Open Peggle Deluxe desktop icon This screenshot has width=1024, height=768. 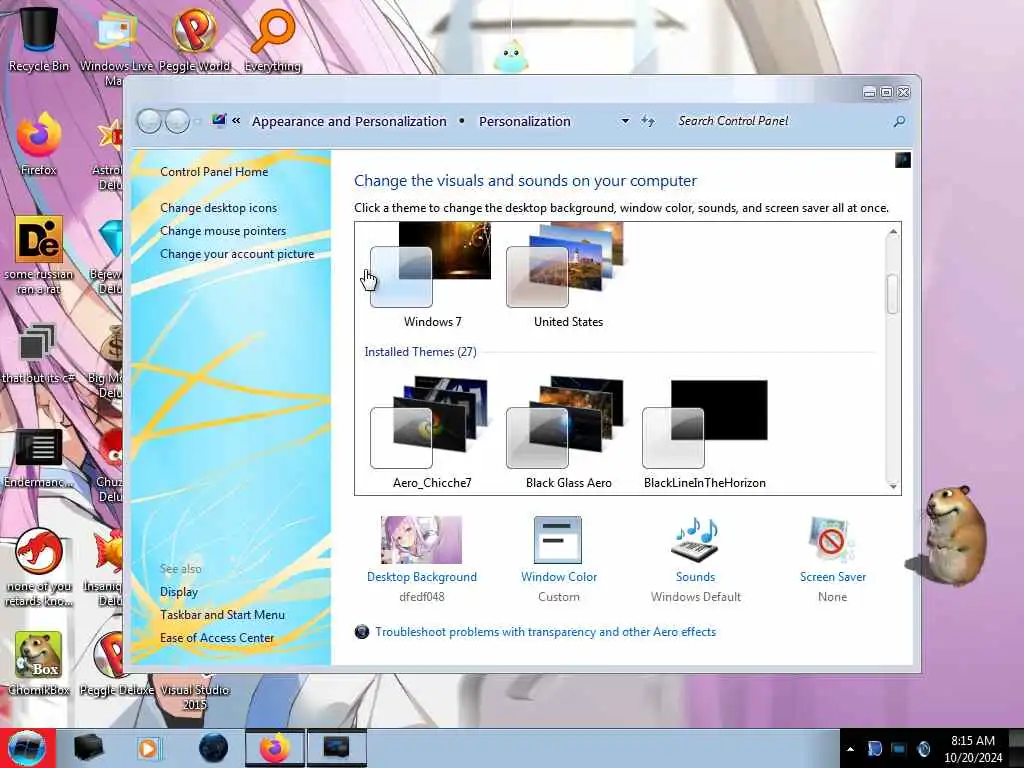tap(116, 663)
